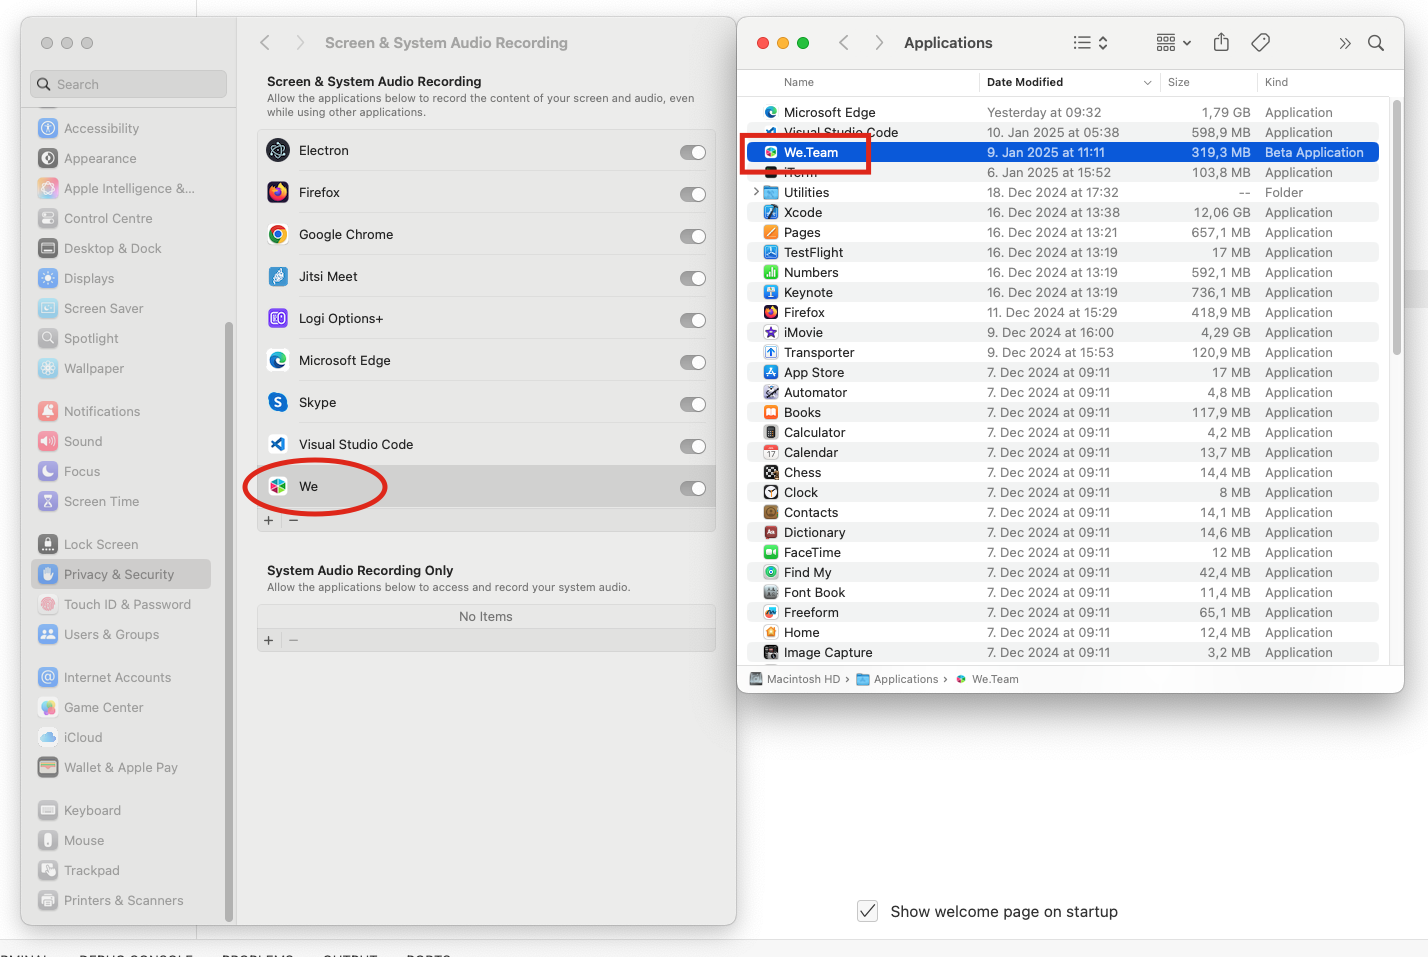
Task: Toggle screen recording permission for We
Action: click(692, 488)
